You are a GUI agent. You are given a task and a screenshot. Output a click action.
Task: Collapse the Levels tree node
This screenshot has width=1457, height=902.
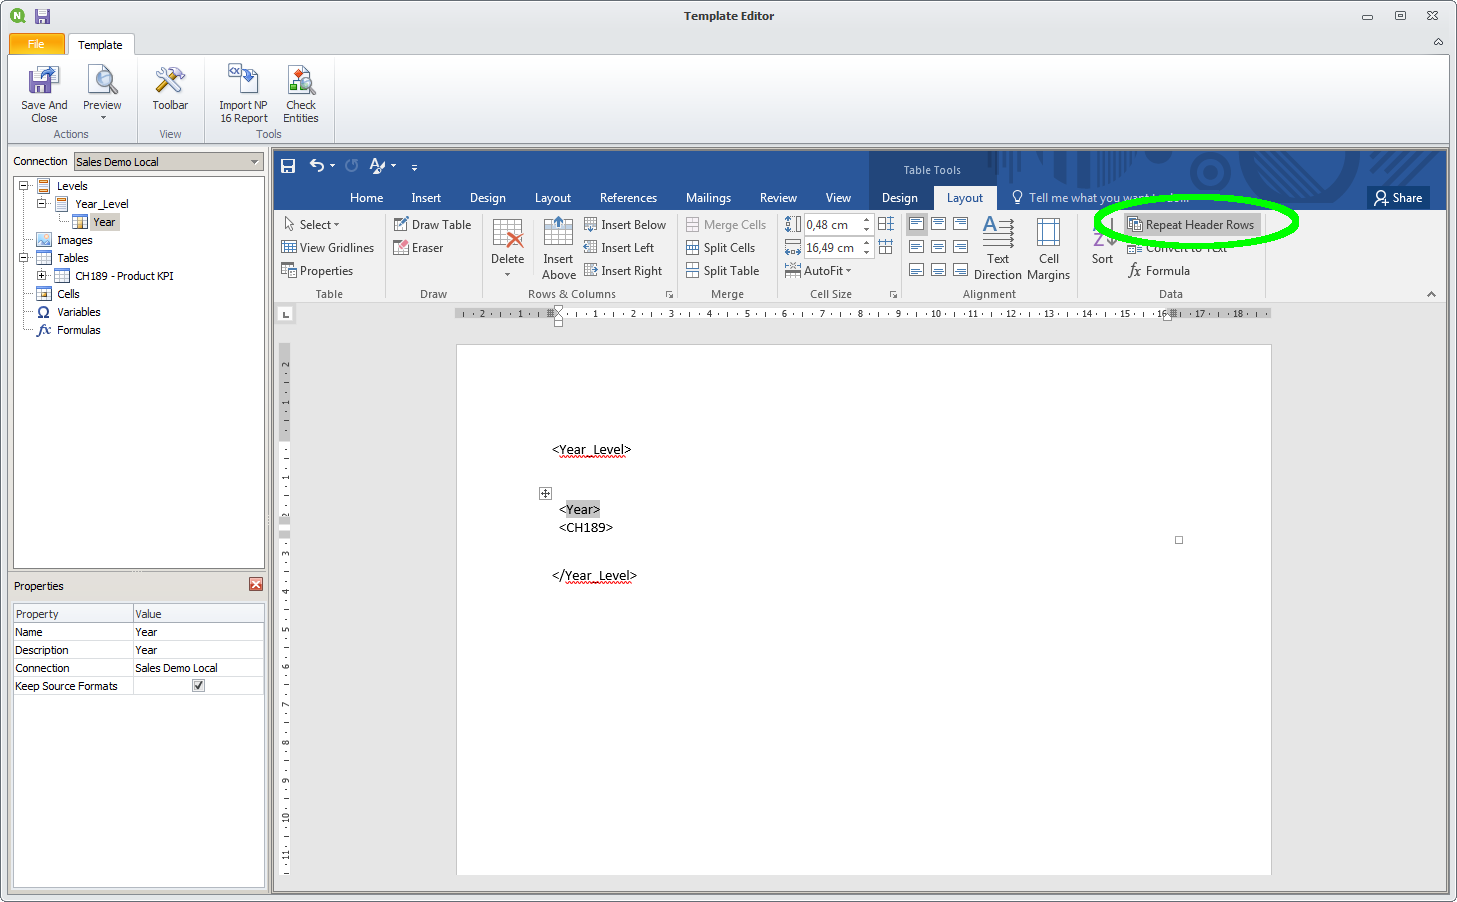tap(23, 186)
